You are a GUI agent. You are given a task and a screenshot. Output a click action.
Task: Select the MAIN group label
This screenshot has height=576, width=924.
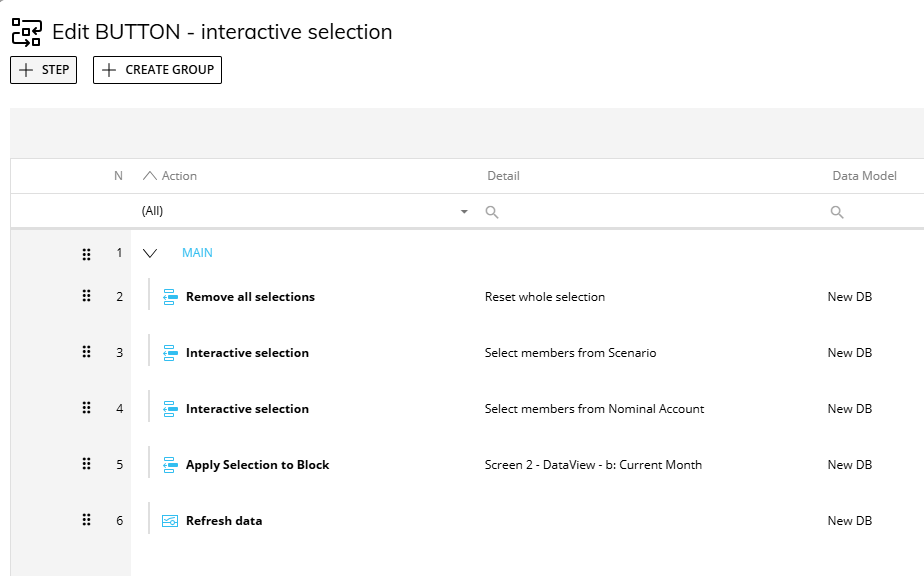click(x=197, y=254)
